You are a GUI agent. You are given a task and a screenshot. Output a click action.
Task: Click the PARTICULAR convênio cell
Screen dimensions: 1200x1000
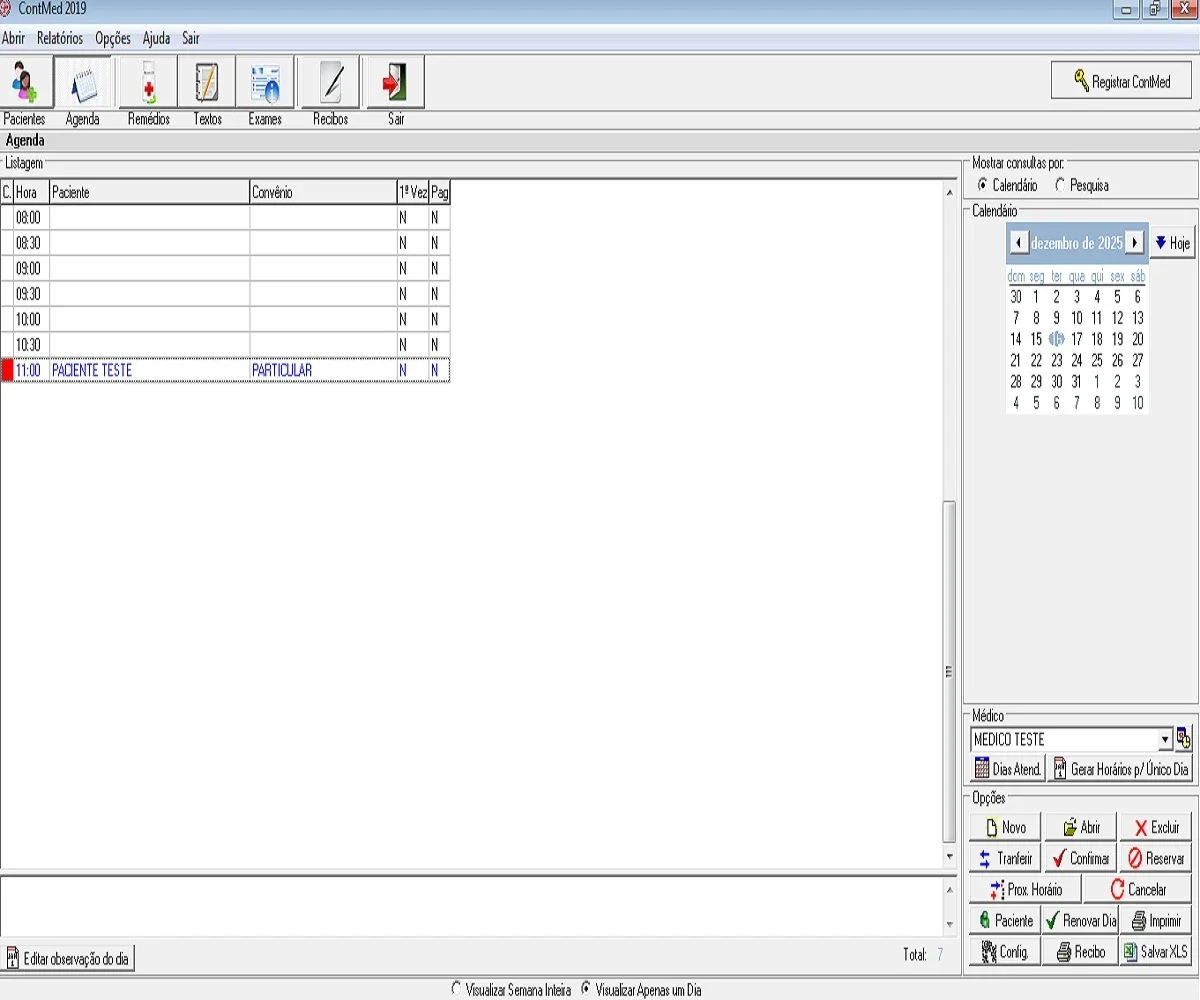coord(323,370)
